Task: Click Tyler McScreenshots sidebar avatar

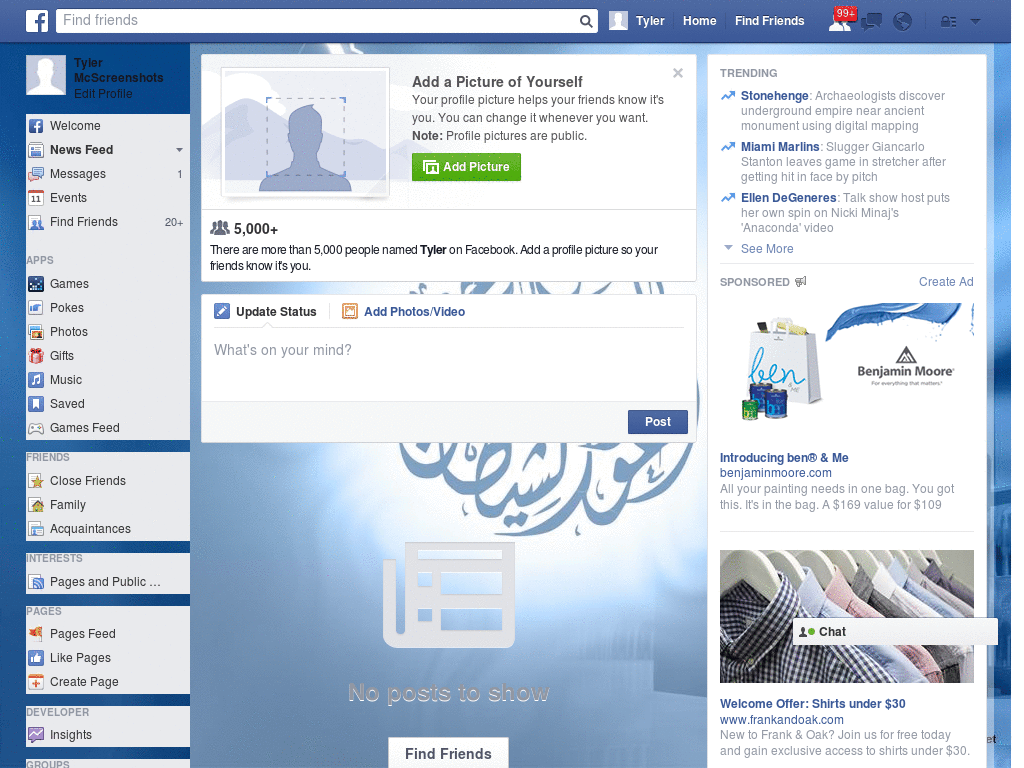Action: pos(46,75)
